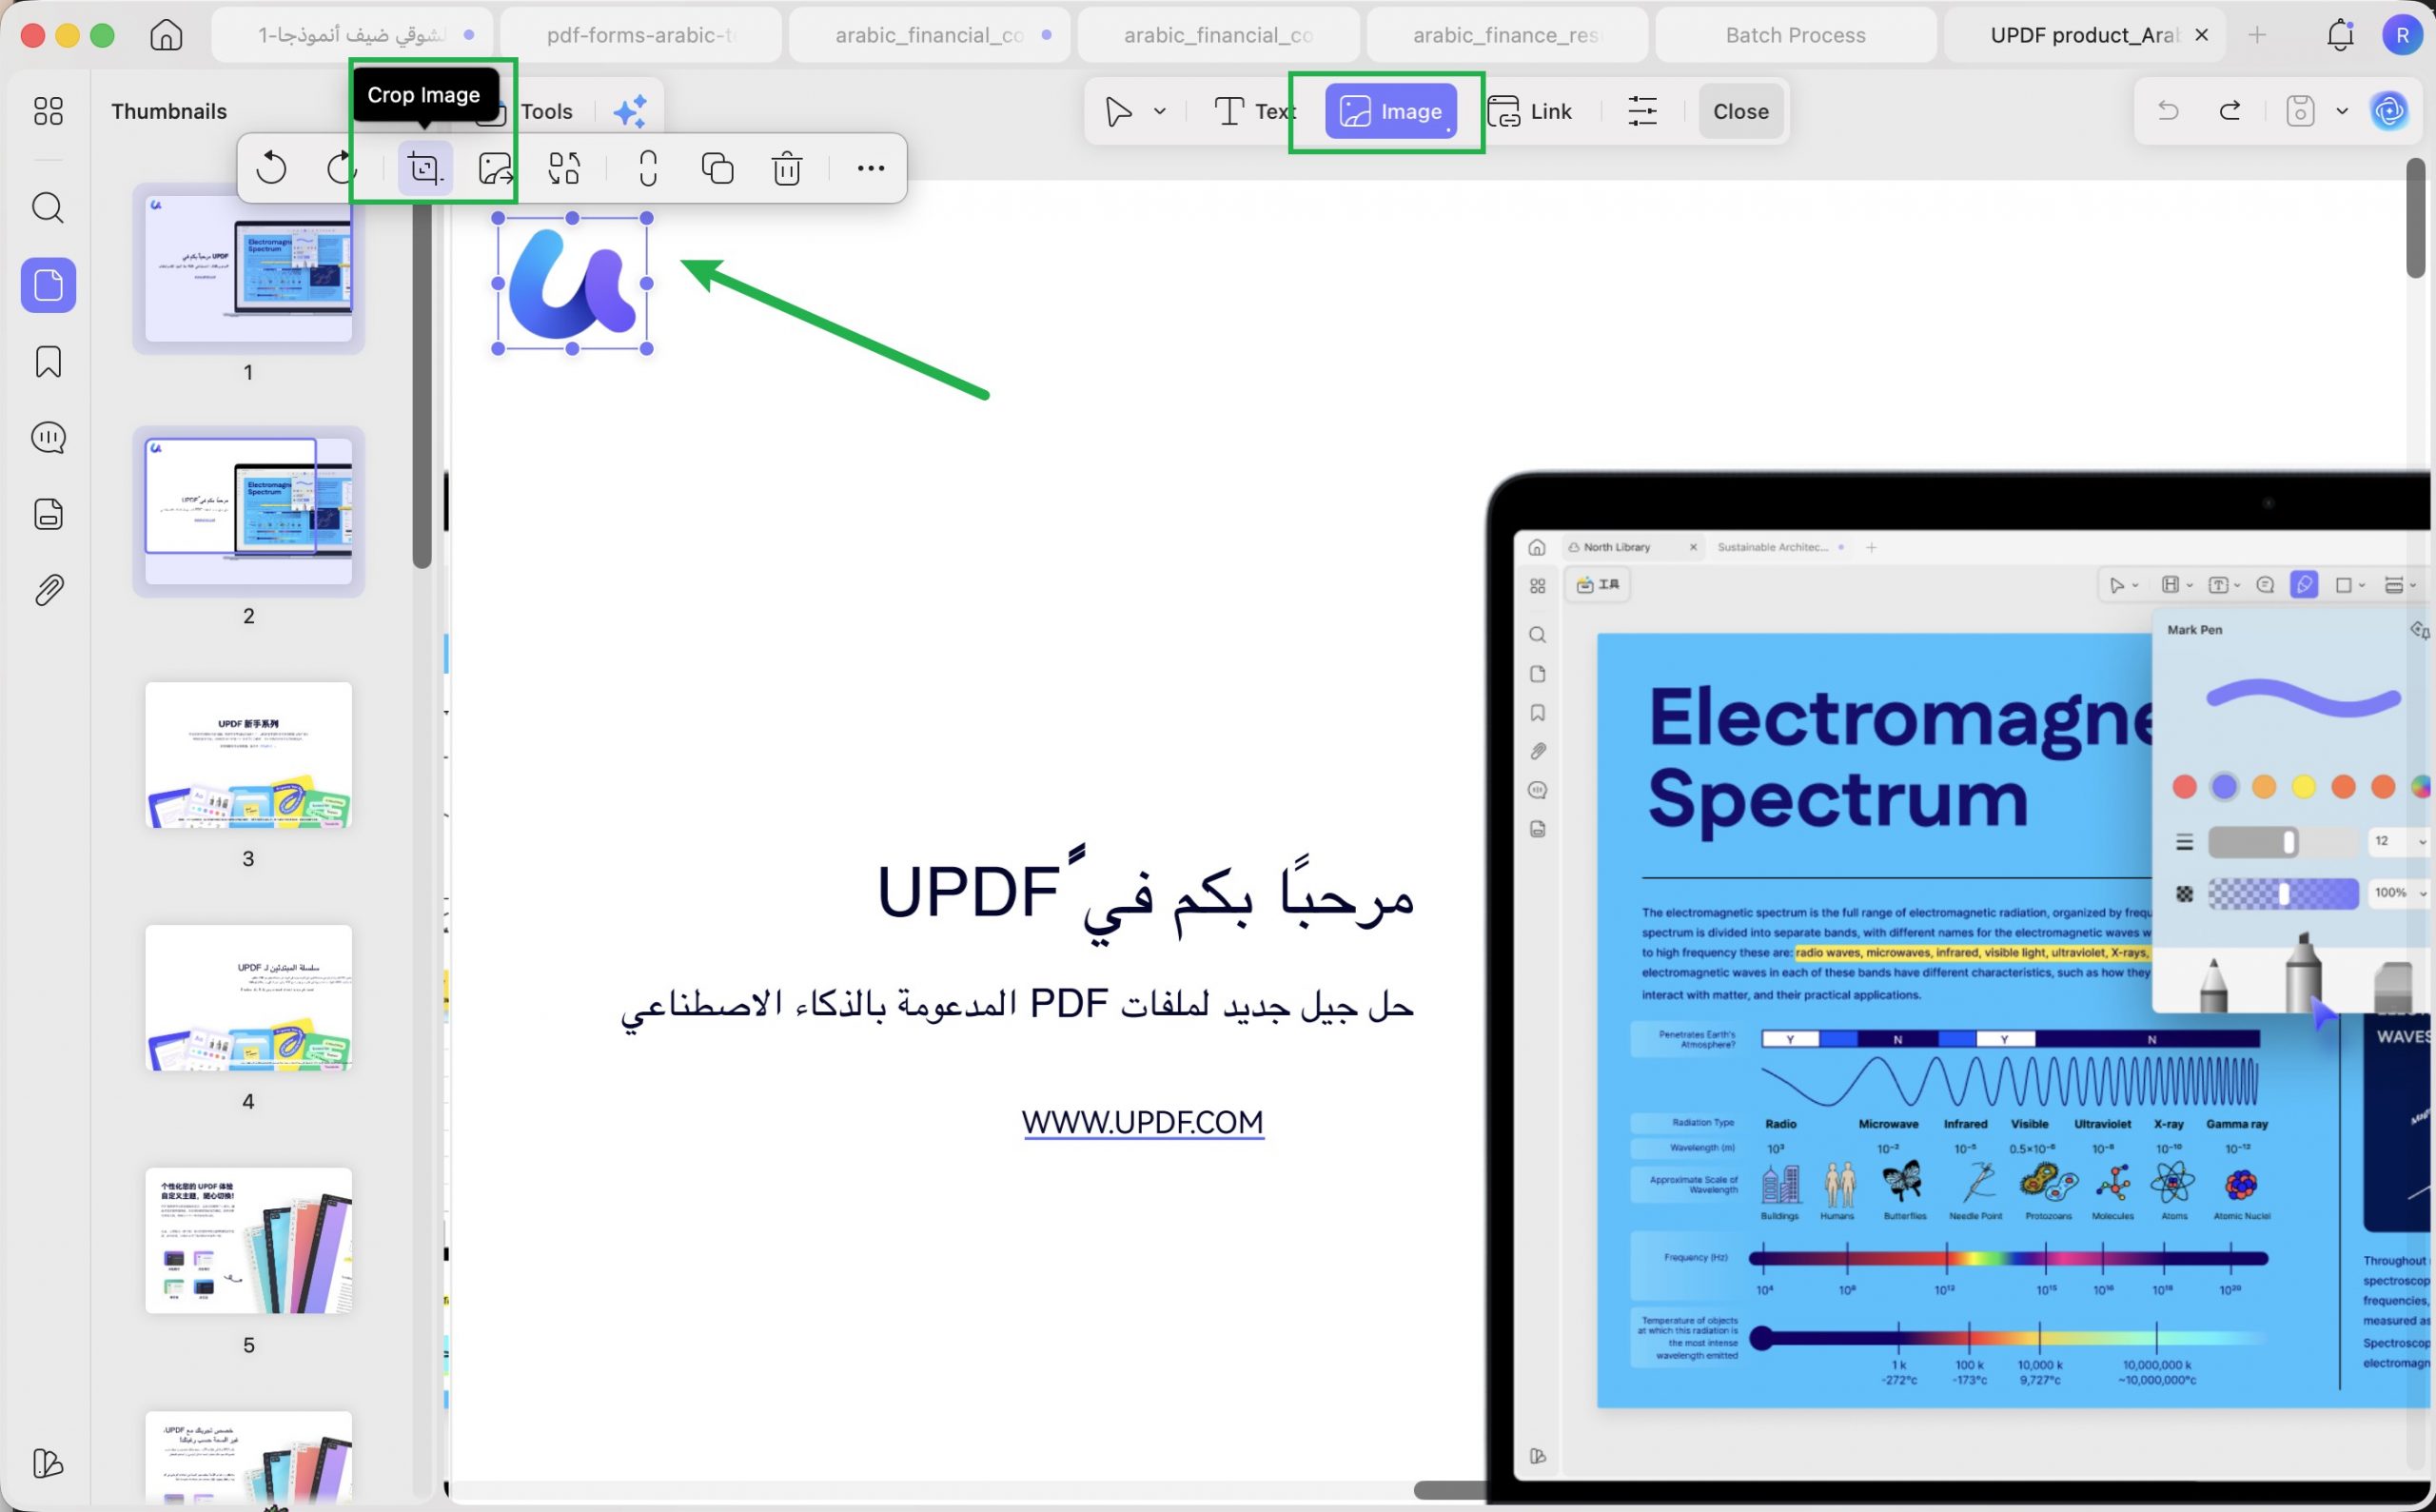Screen dimensions: 2436x1512
Task: Click the Replace Image icon
Action: [x=565, y=168]
